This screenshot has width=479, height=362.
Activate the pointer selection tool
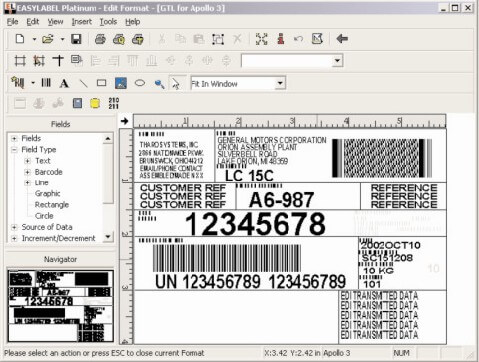tap(176, 83)
